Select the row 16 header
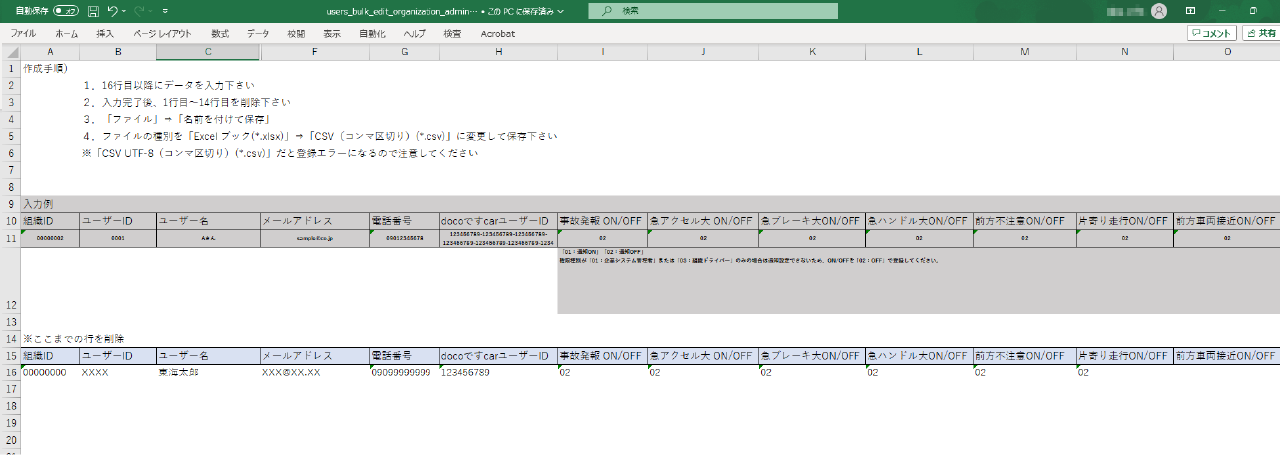Viewport: 1280px width, 455px height. (x=10, y=372)
